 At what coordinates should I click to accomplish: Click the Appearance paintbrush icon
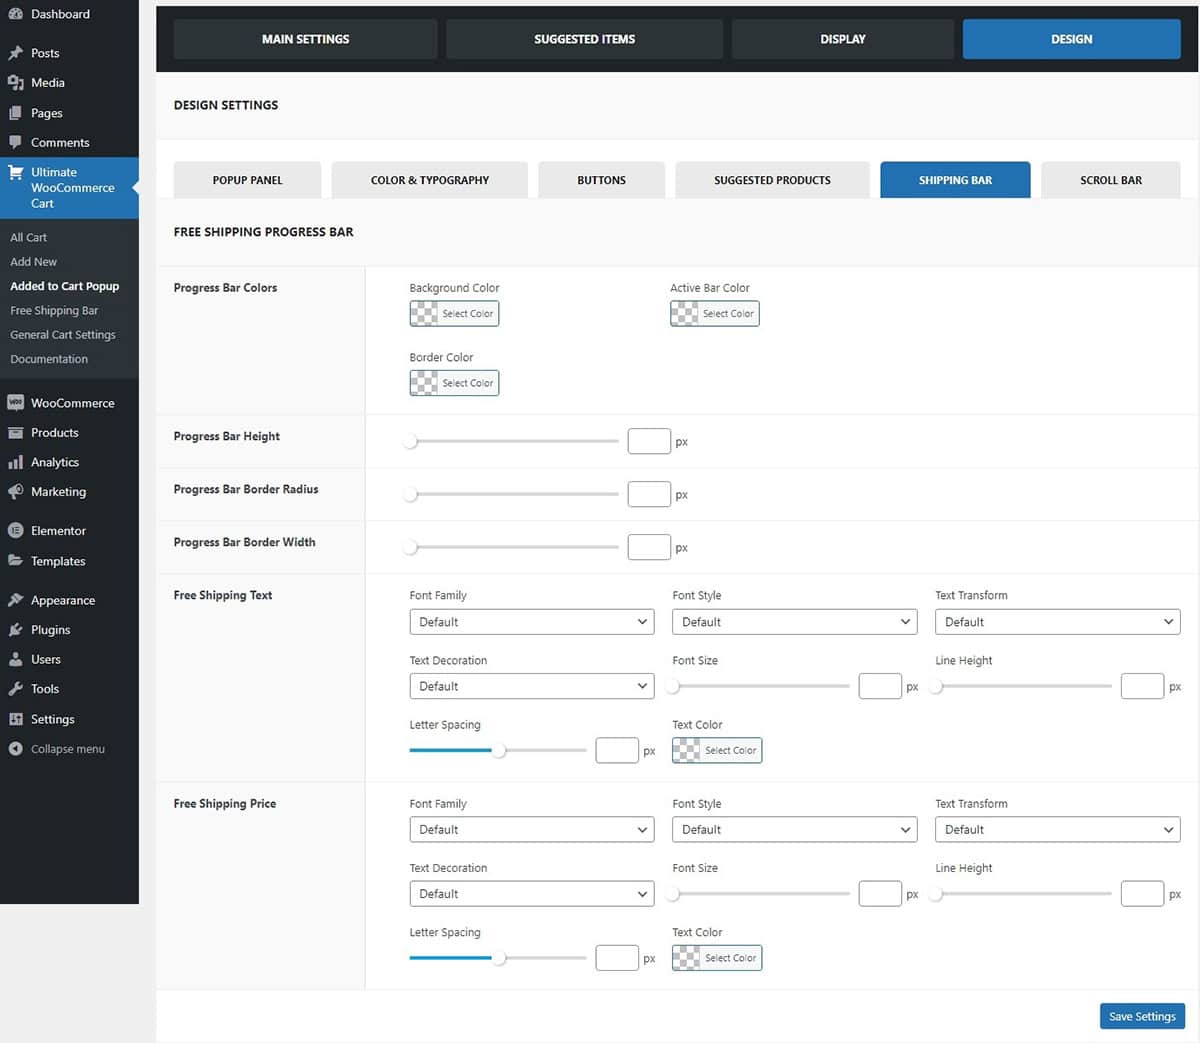[15, 600]
